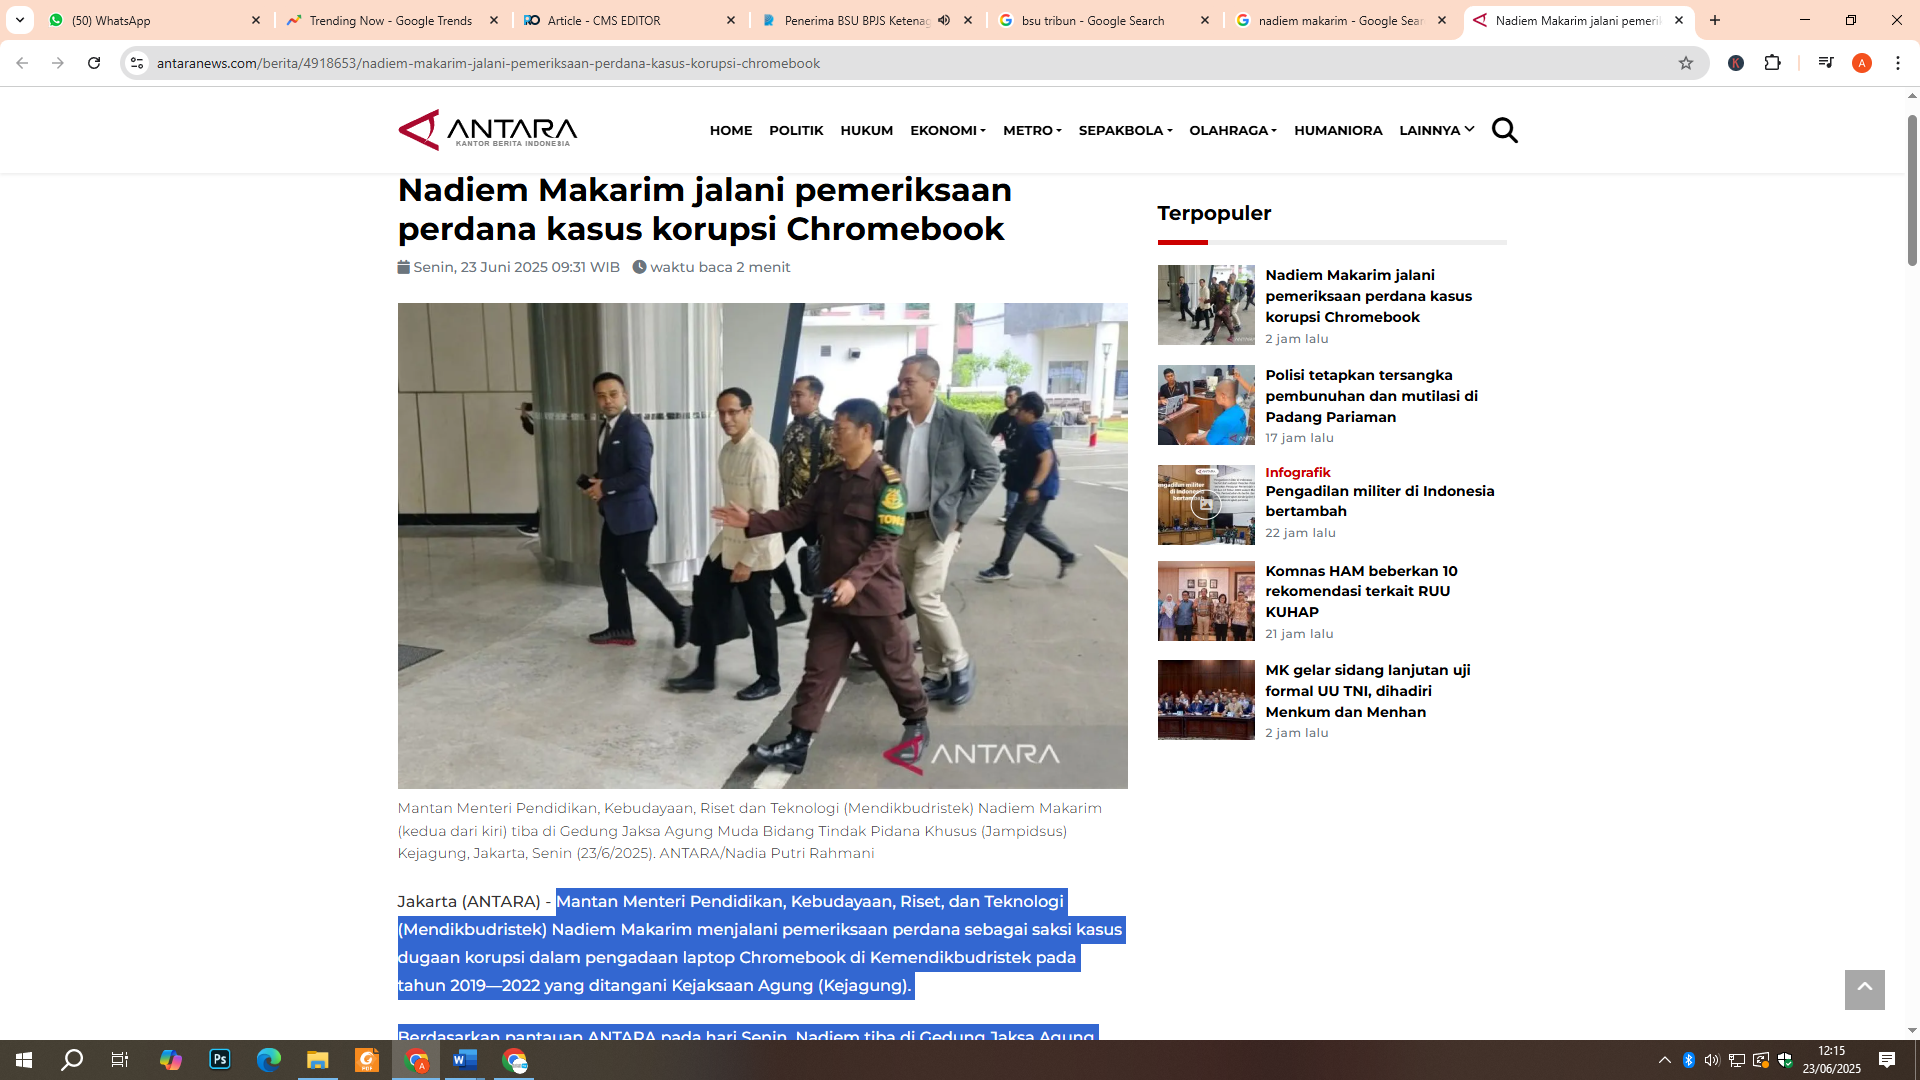Open new browser tab
1920x1080 pixels.
1715,20
